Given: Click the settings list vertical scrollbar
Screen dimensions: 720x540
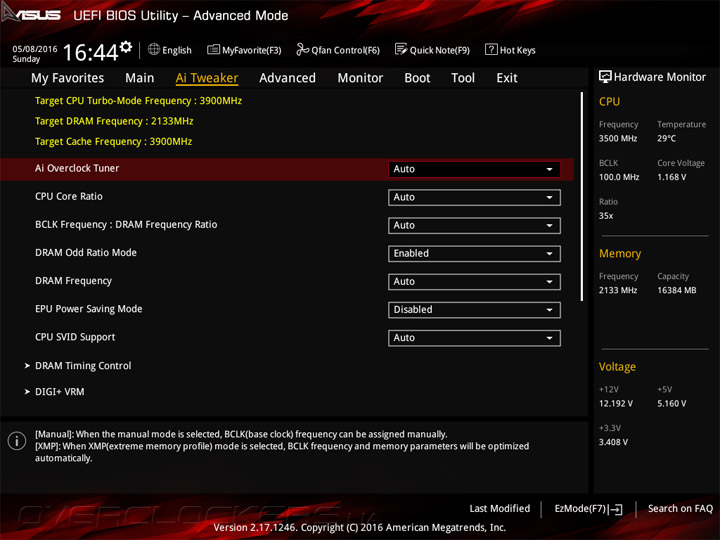Looking at the screenshot, I should (x=582, y=197).
